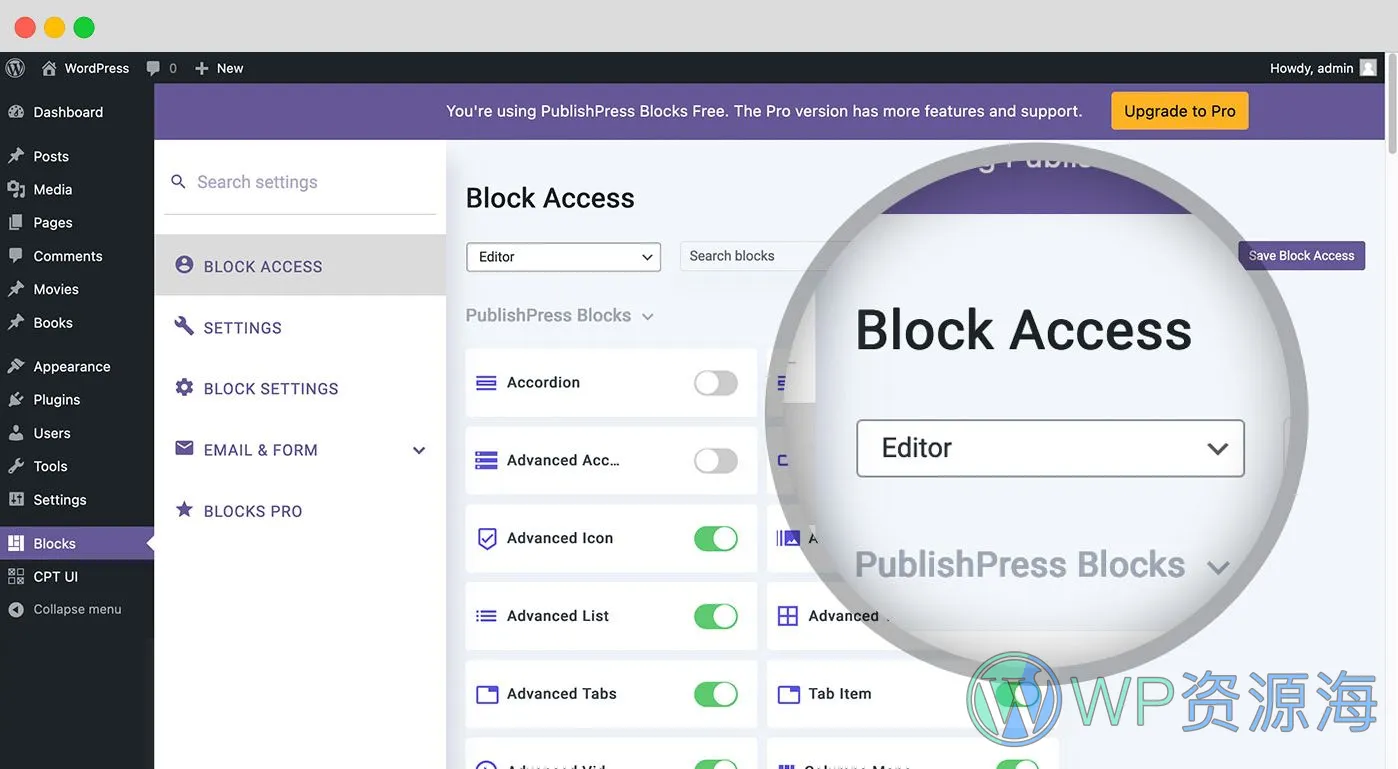The image size is (1398, 769).
Task: Open the Tools menu item
Action: 77,466
